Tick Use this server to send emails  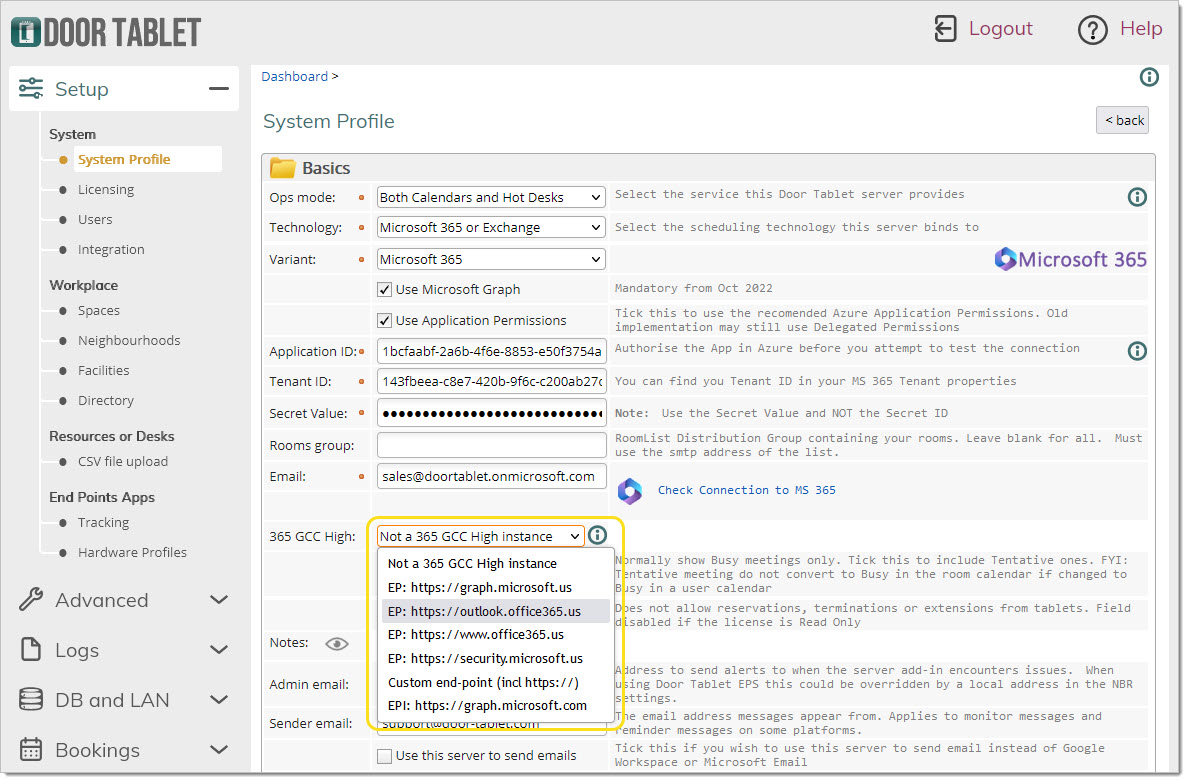385,755
